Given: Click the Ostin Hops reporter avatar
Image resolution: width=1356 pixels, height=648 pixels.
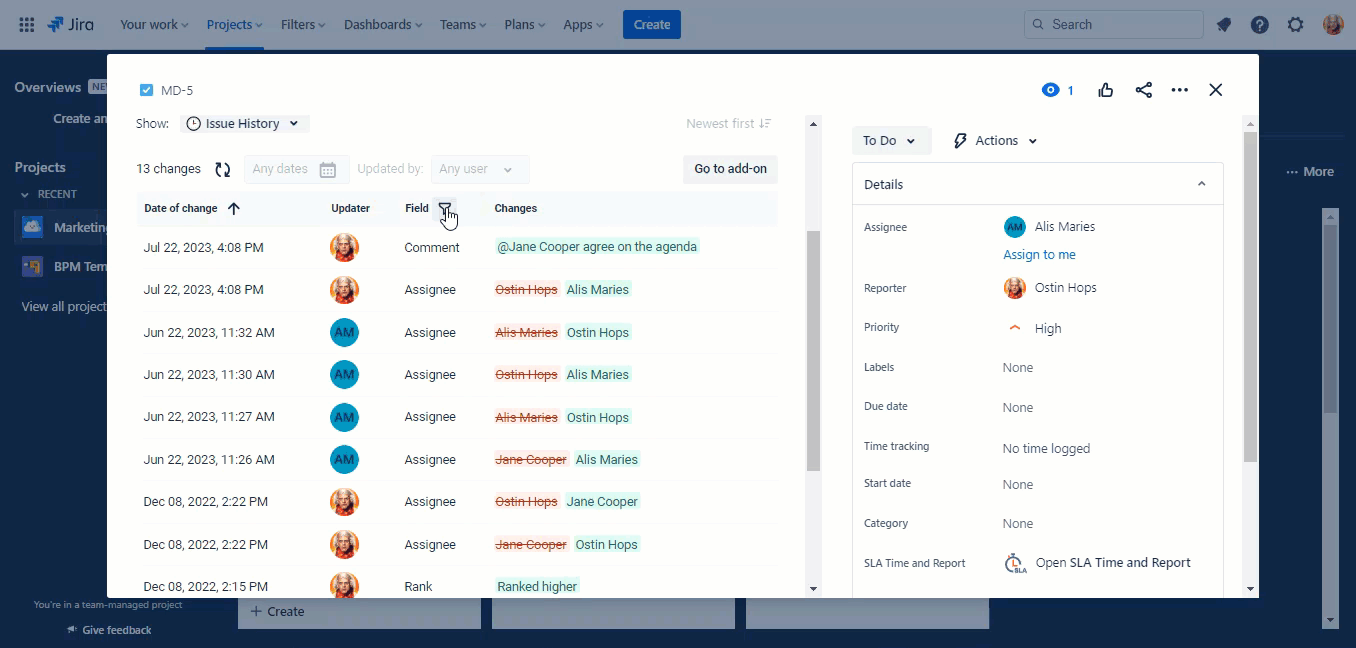Looking at the screenshot, I should point(1015,288).
